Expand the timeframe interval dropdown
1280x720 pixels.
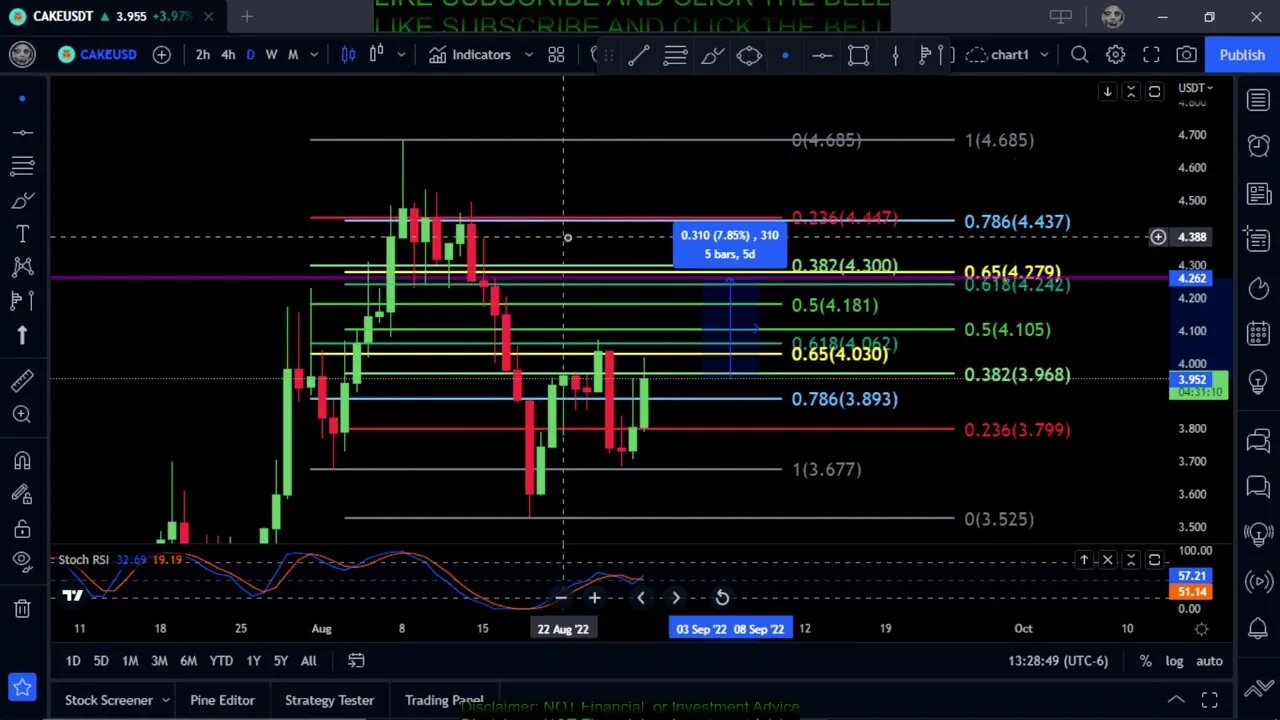coord(314,55)
